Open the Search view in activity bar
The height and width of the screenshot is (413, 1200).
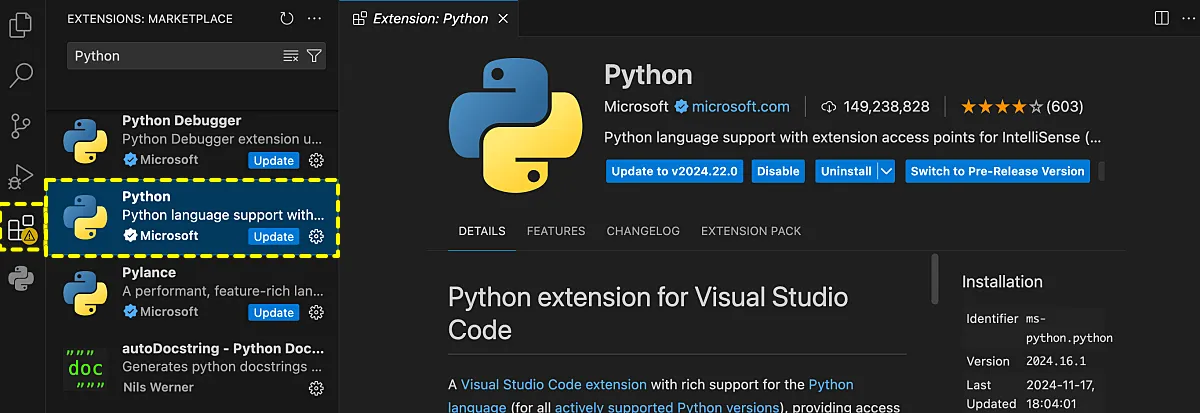tap(20, 75)
